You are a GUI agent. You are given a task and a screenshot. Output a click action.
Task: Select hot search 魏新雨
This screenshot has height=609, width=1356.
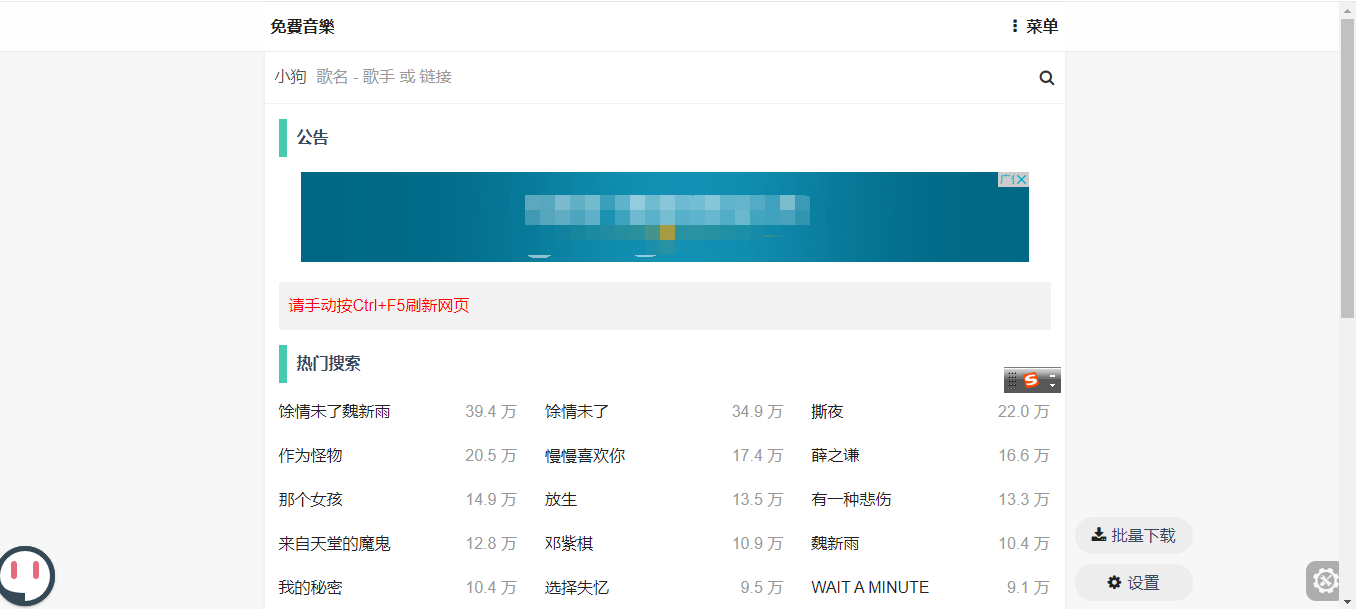click(835, 543)
